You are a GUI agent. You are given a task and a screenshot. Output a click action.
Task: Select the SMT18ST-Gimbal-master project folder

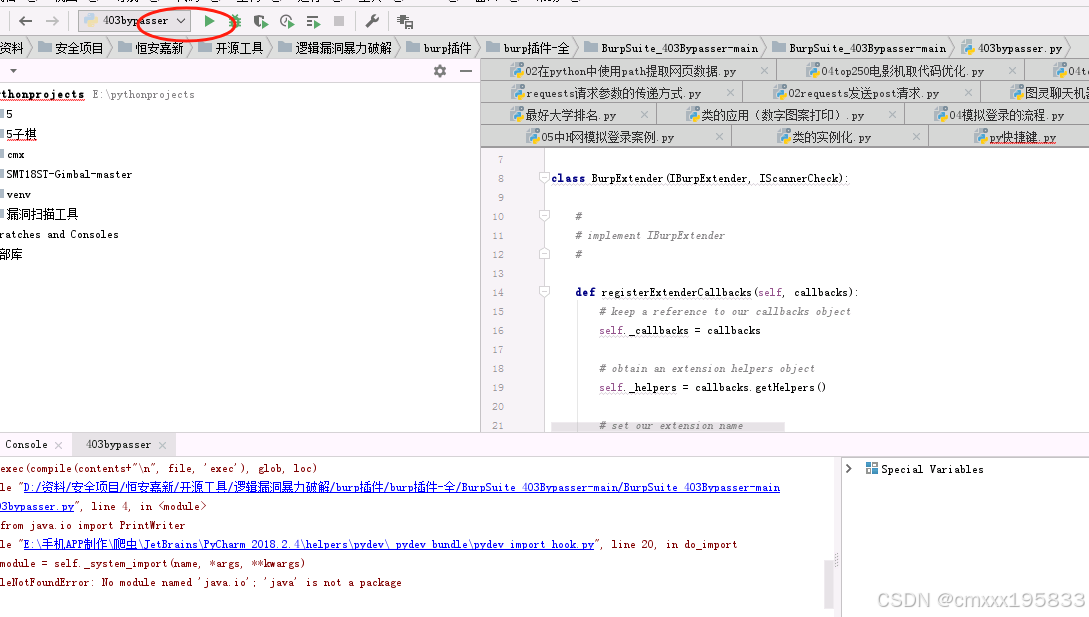[67, 173]
